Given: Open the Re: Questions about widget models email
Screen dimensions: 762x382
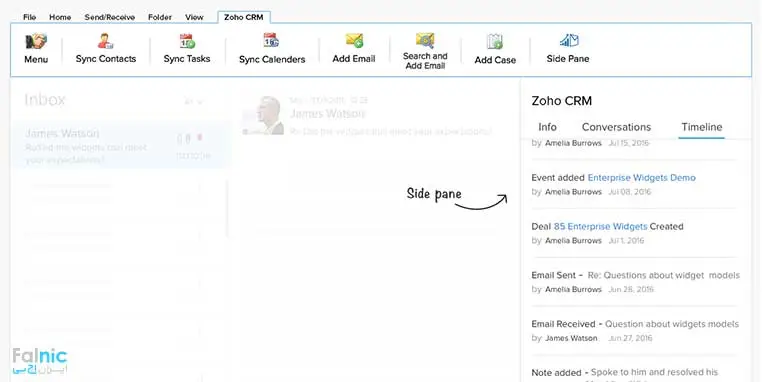Looking at the screenshot, I should tap(664, 275).
